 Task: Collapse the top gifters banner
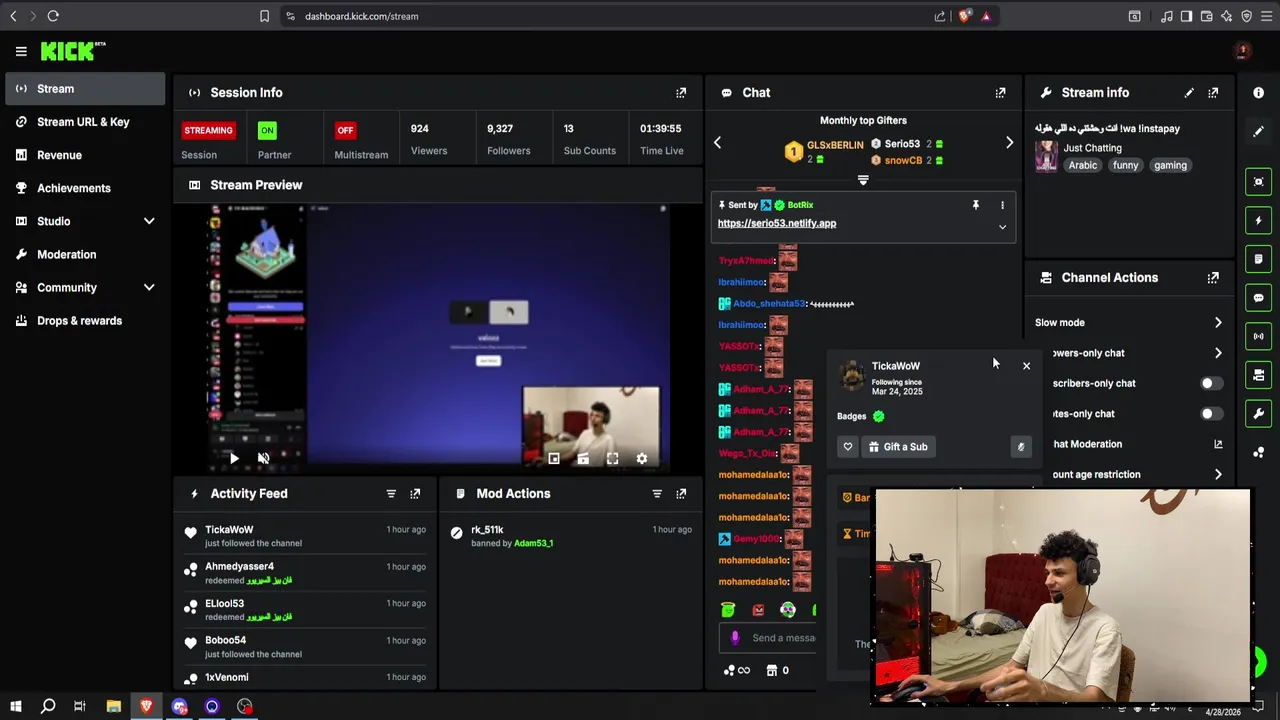tap(863, 181)
